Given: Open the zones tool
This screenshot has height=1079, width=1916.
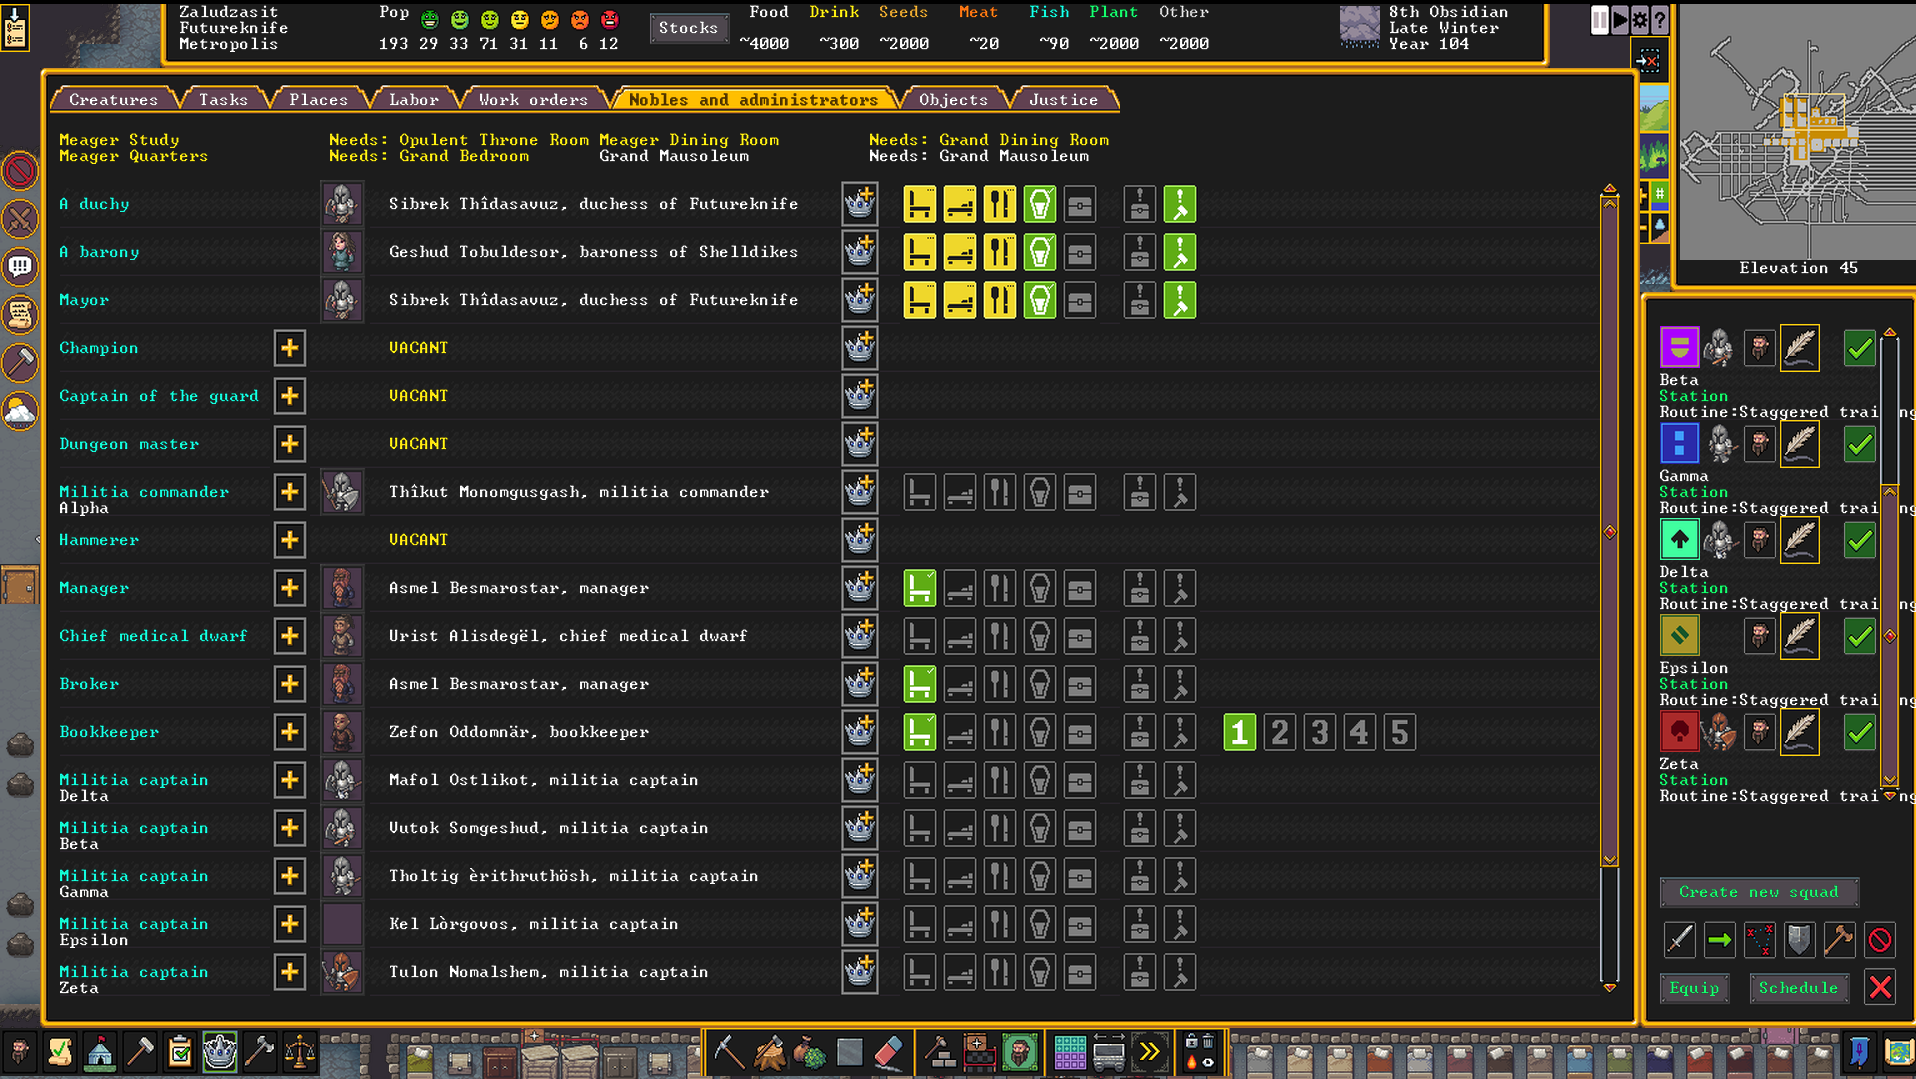Looking at the screenshot, I should click(x=1019, y=1051).
